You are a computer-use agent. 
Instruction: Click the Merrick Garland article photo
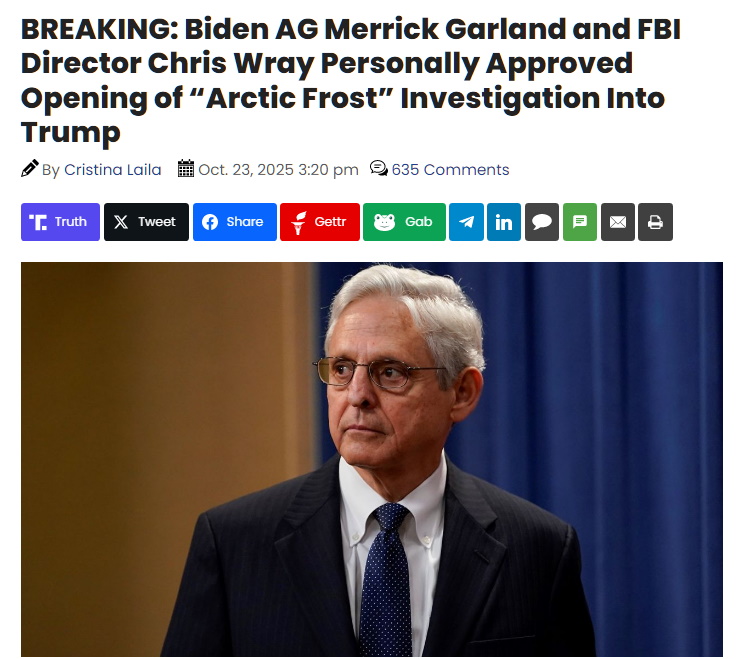(x=372, y=460)
